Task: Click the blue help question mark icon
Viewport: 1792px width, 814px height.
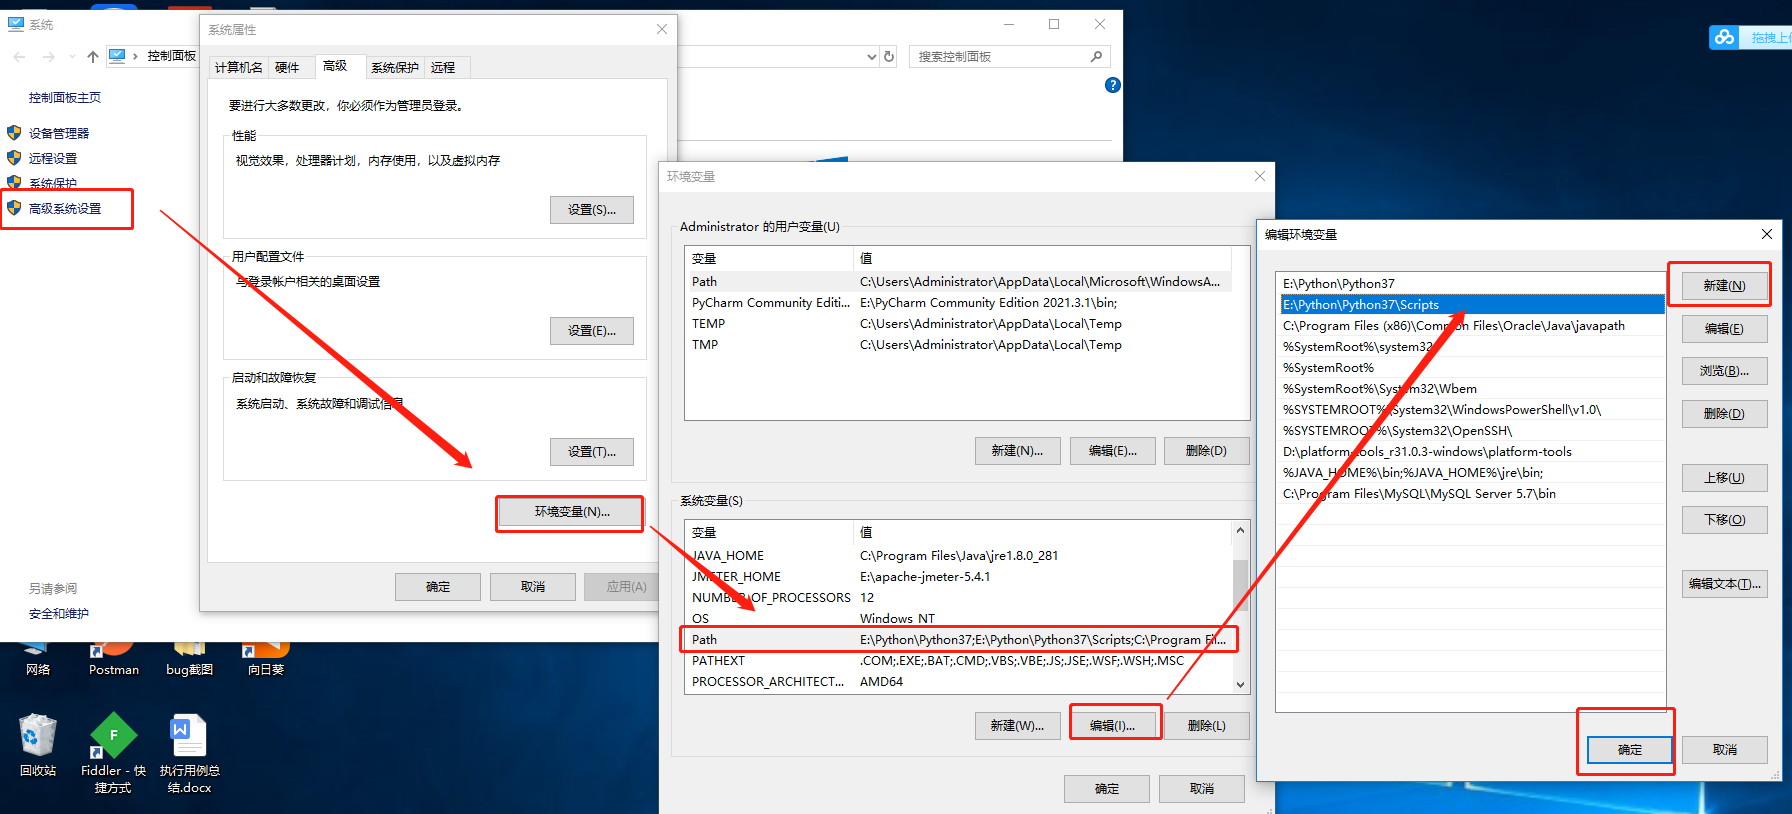Action: (1112, 86)
